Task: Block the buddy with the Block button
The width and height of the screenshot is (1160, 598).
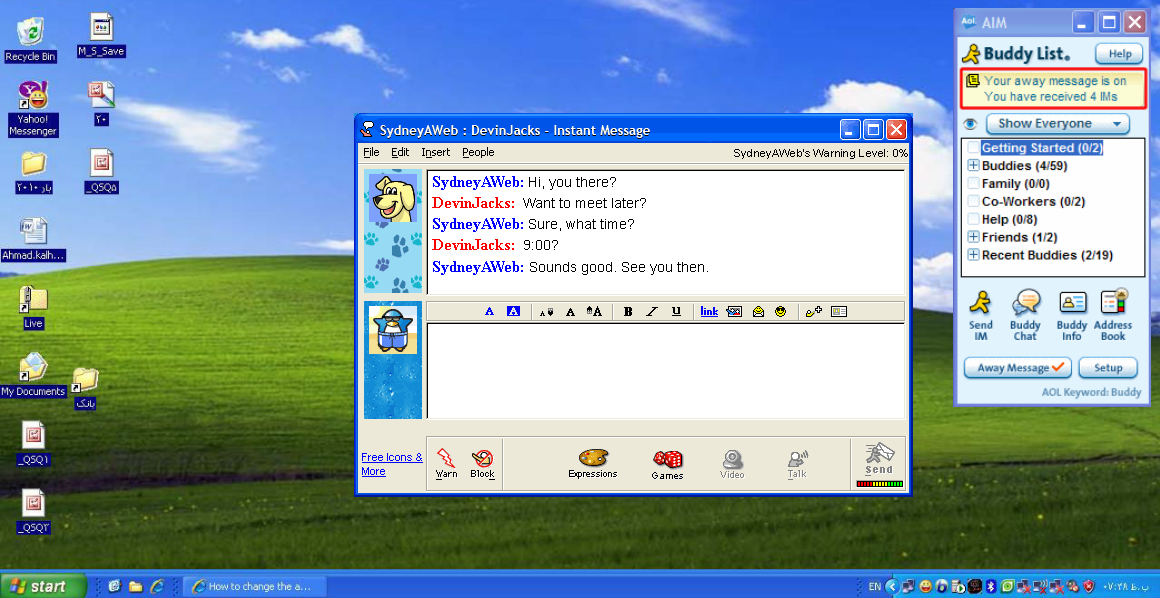Action: (482, 463)
